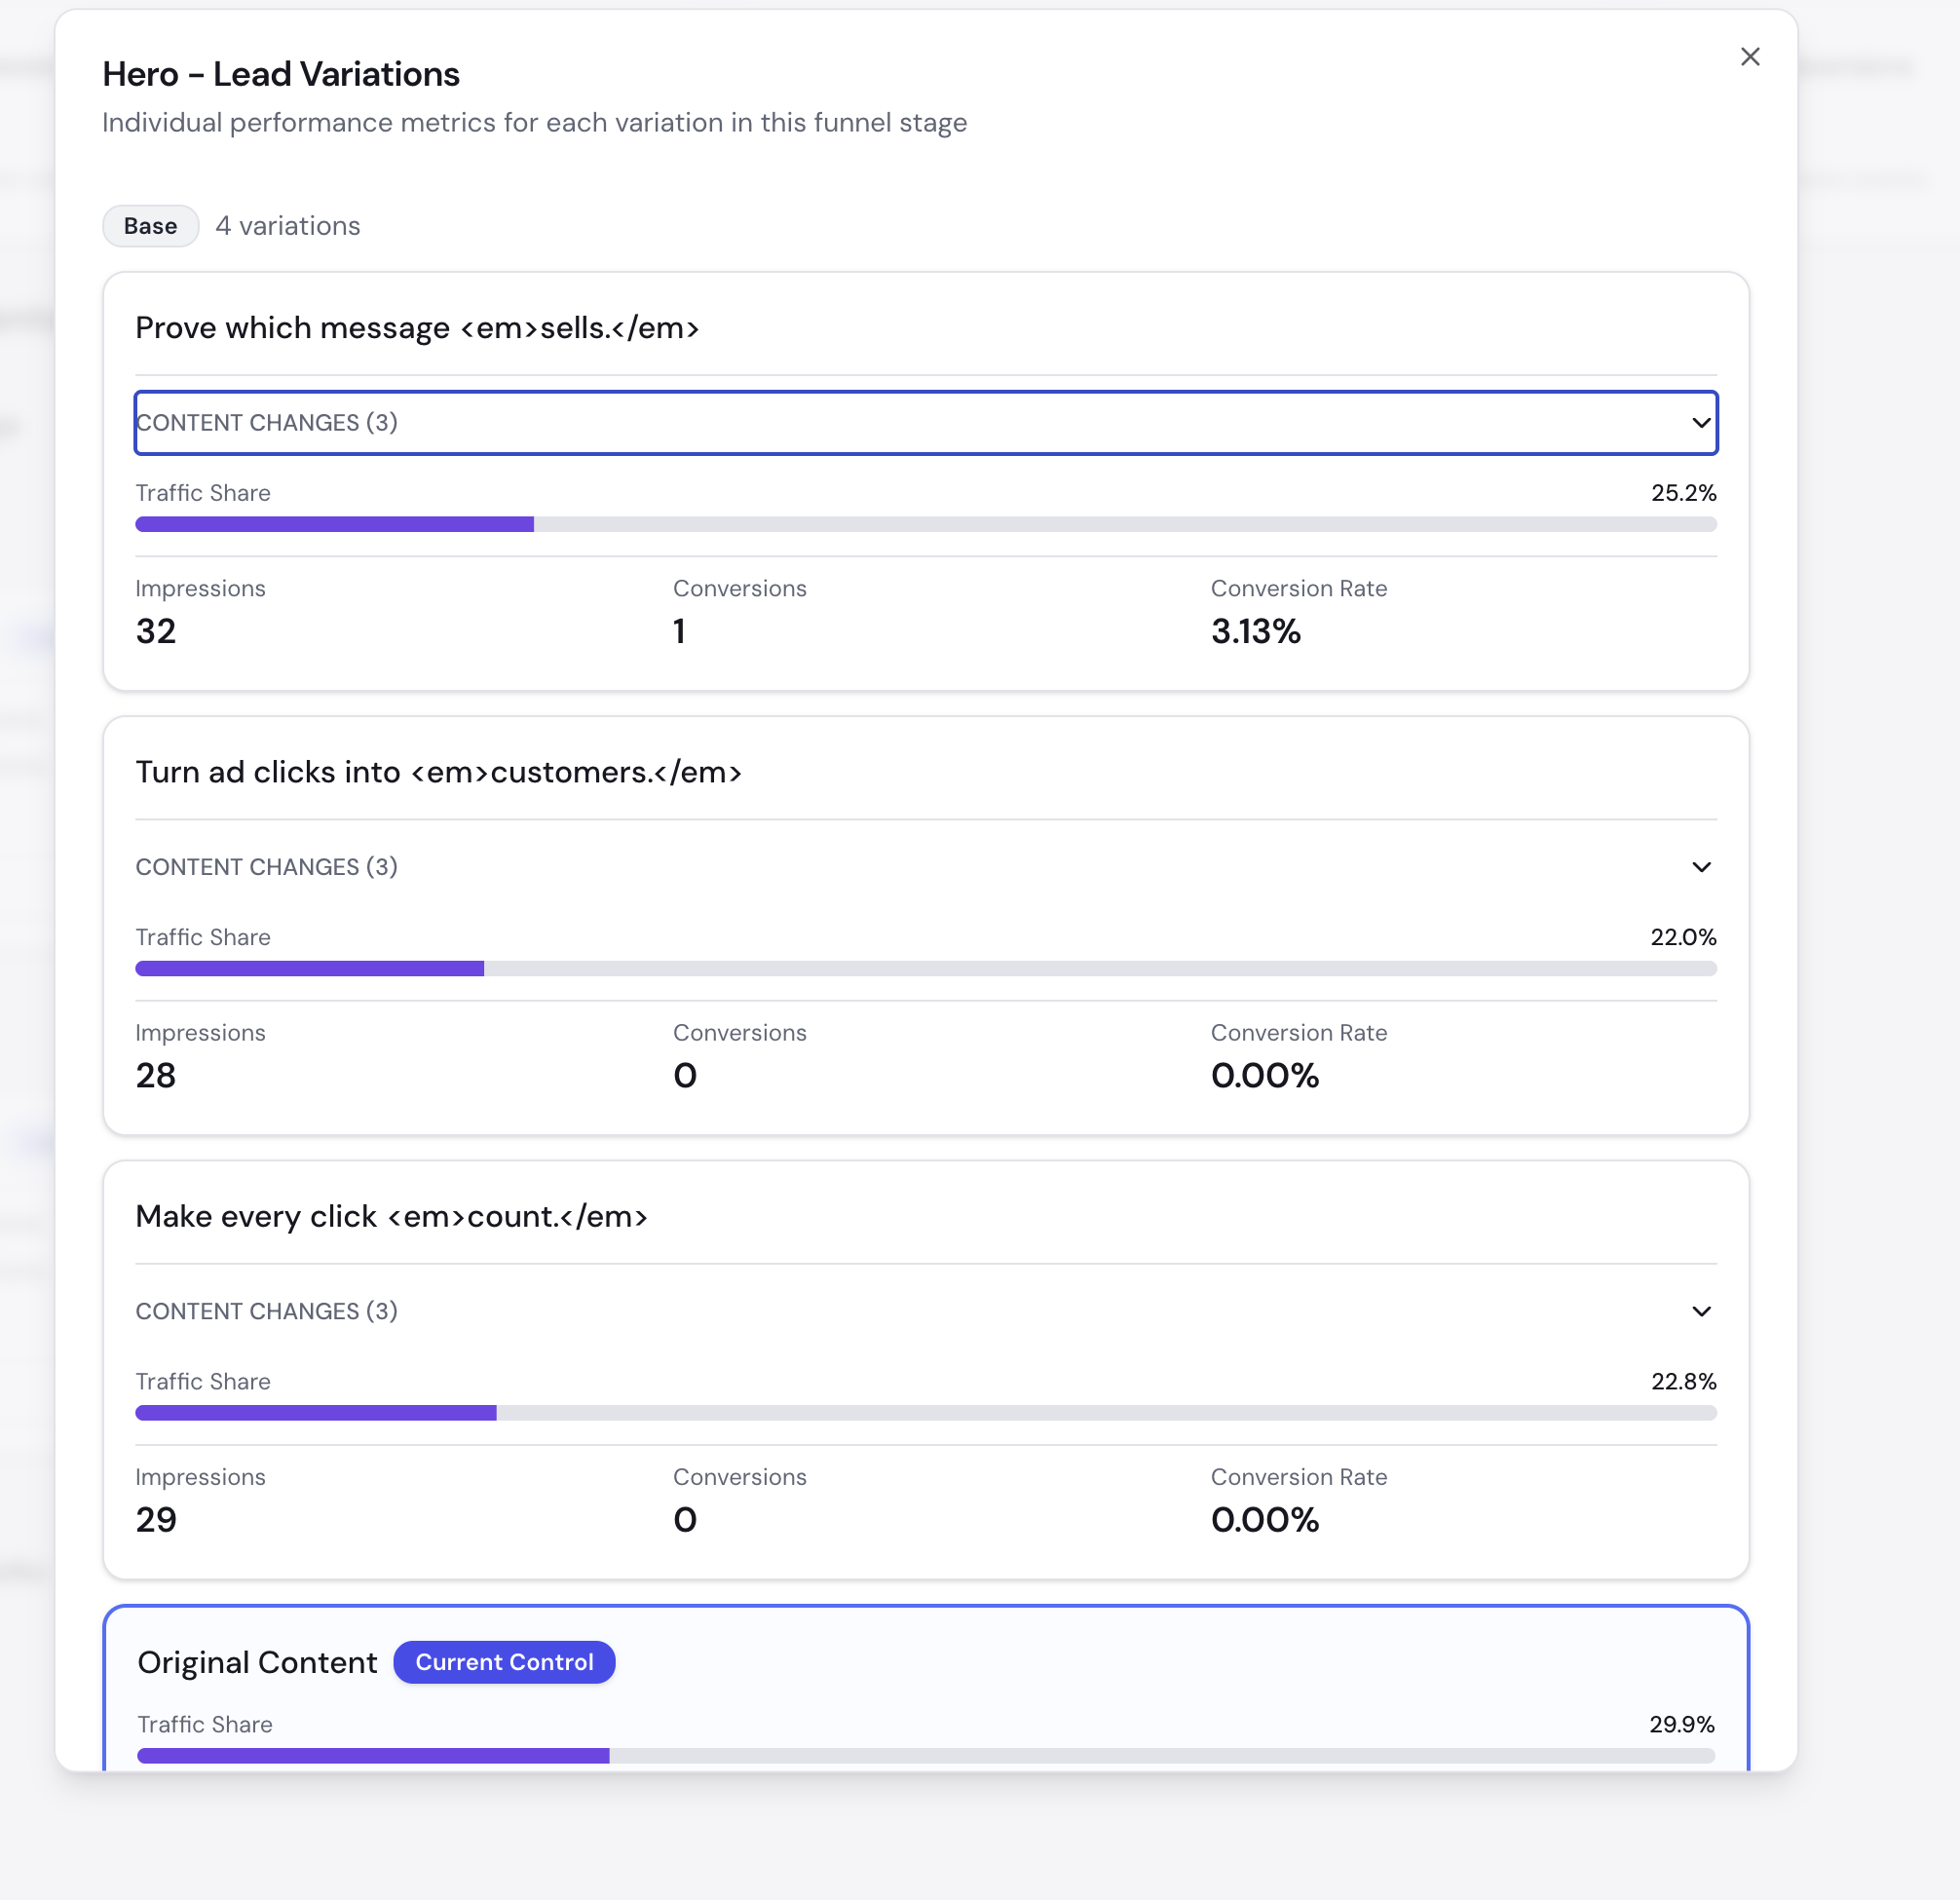Click the 3.13% Conversion Rate value
Image resolution: width=1960 pixels, height=1900 pixels.
(x=1256, y=631)
